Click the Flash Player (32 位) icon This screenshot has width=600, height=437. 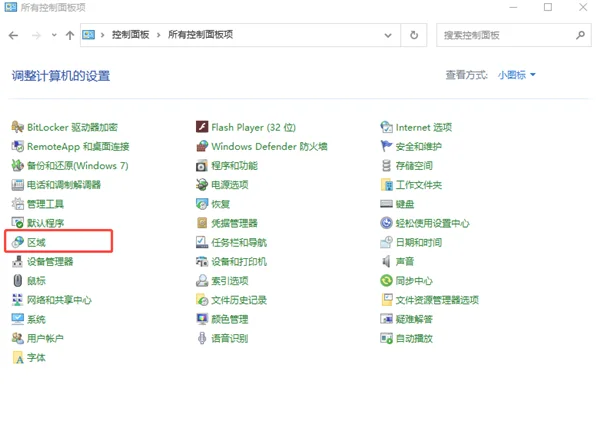(202, 128)
